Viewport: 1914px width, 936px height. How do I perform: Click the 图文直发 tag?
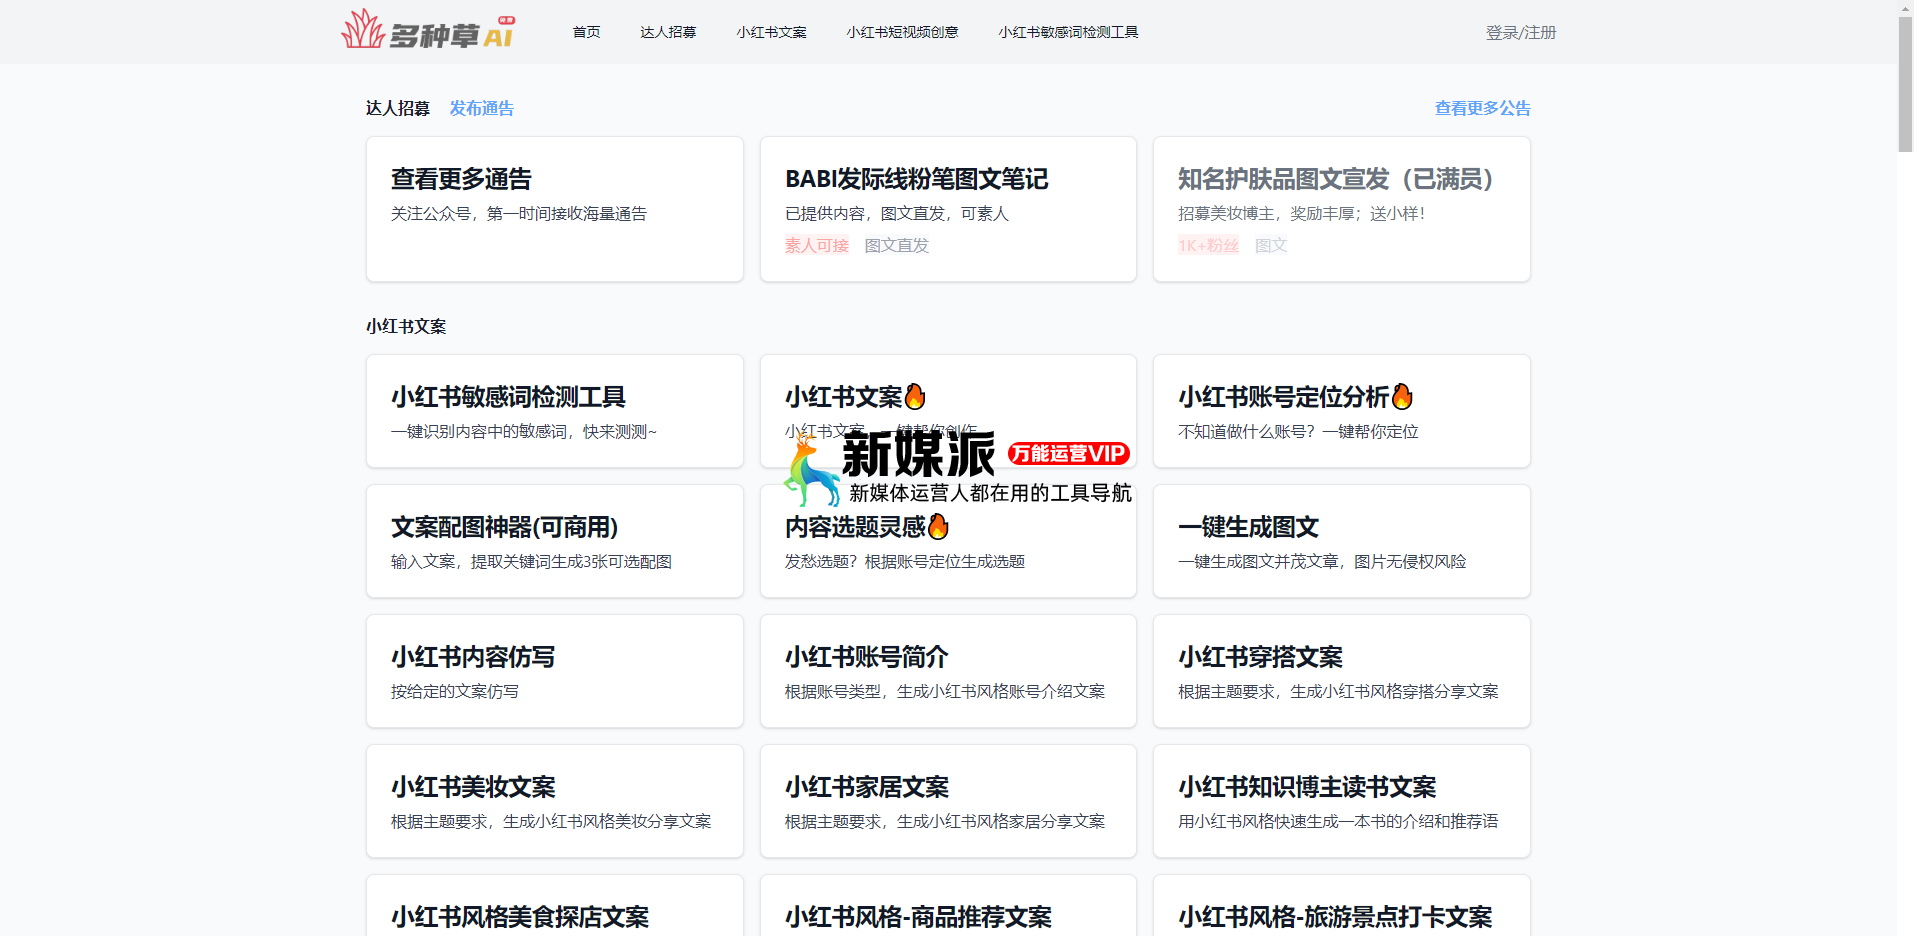coord(896,245)
